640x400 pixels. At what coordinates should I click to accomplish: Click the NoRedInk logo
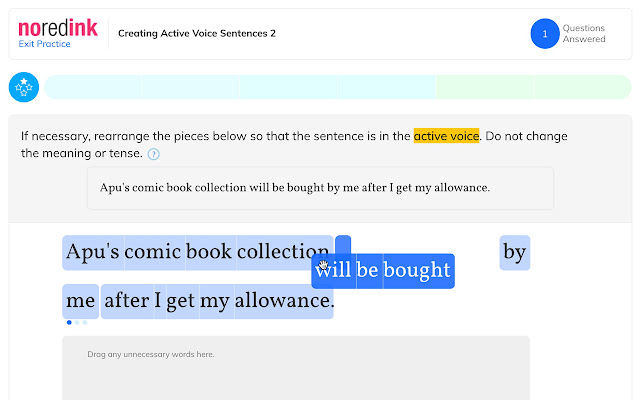pyautogui.click(x=57, y=27)
